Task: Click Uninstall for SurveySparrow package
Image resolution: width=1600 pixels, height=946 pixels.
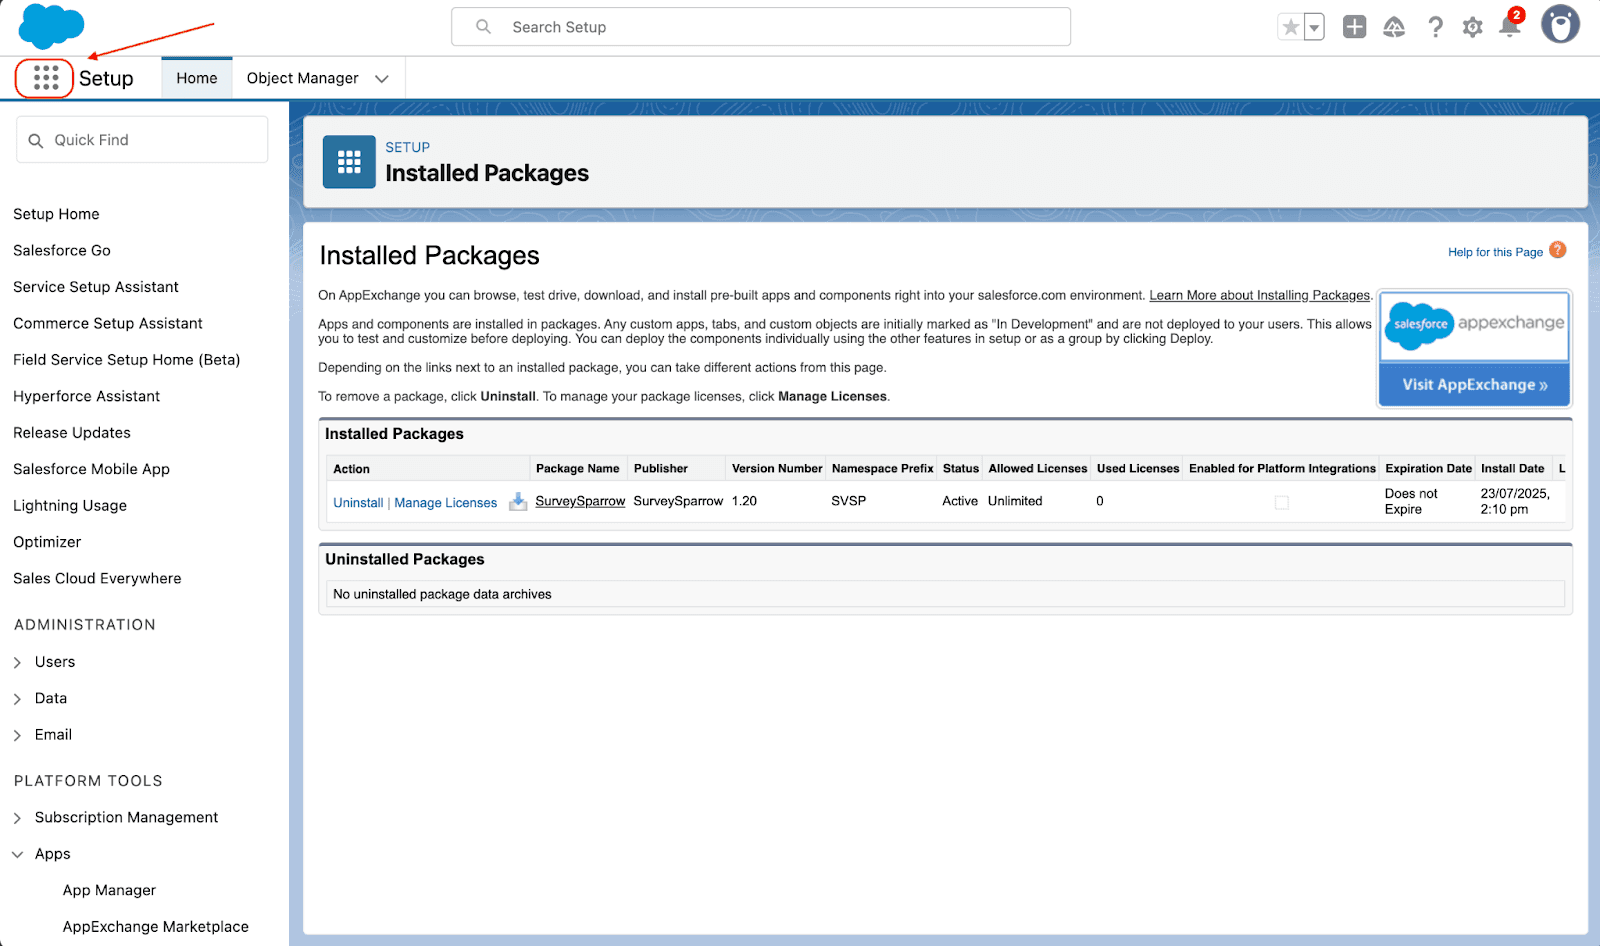Action: 358,503
